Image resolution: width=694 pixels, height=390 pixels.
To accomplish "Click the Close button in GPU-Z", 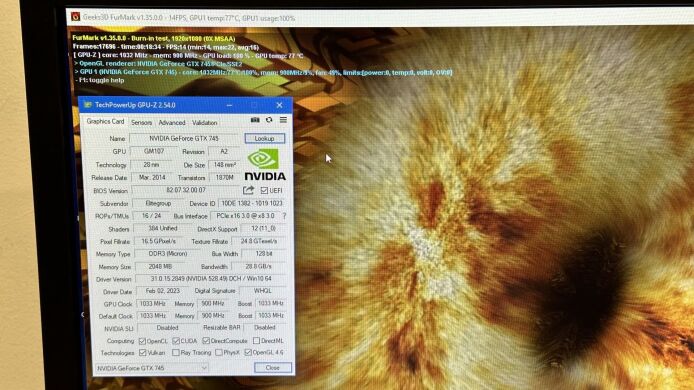I will 273,368.
